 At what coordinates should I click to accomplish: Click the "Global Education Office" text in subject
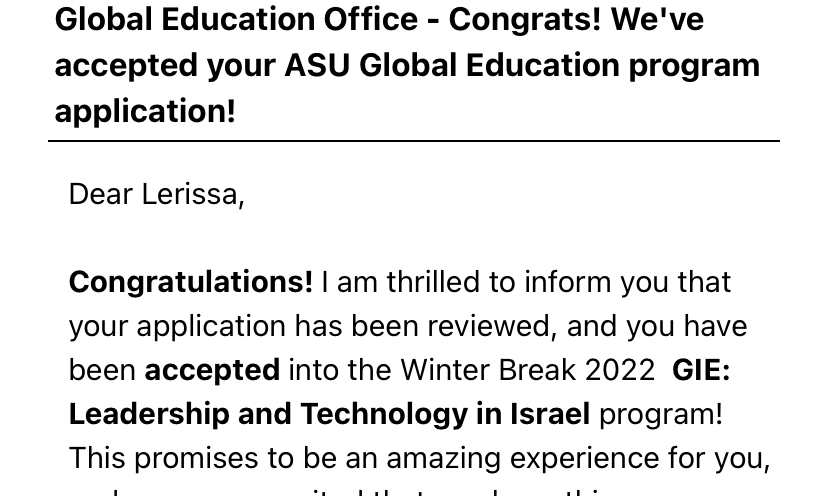pyautogui.click(x=237, y=20)
